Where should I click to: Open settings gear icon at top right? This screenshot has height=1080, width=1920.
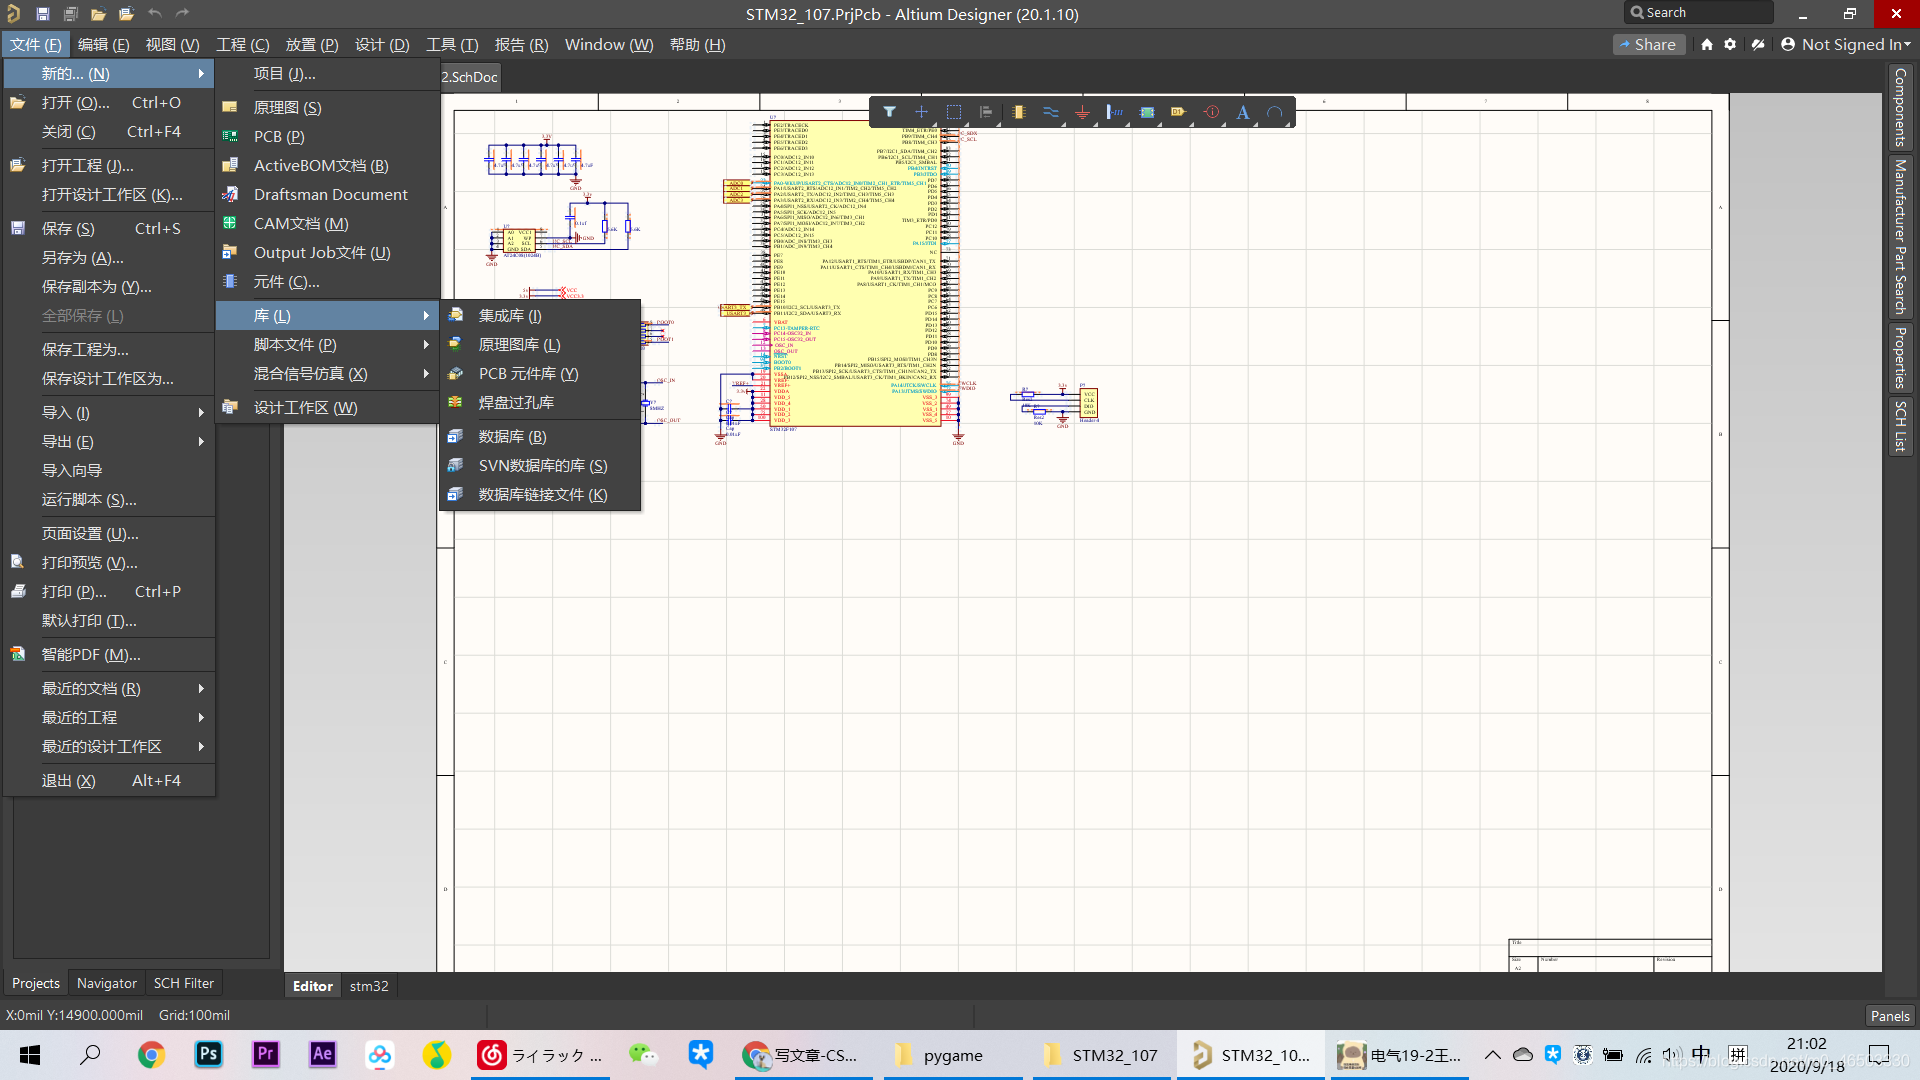1730,44
